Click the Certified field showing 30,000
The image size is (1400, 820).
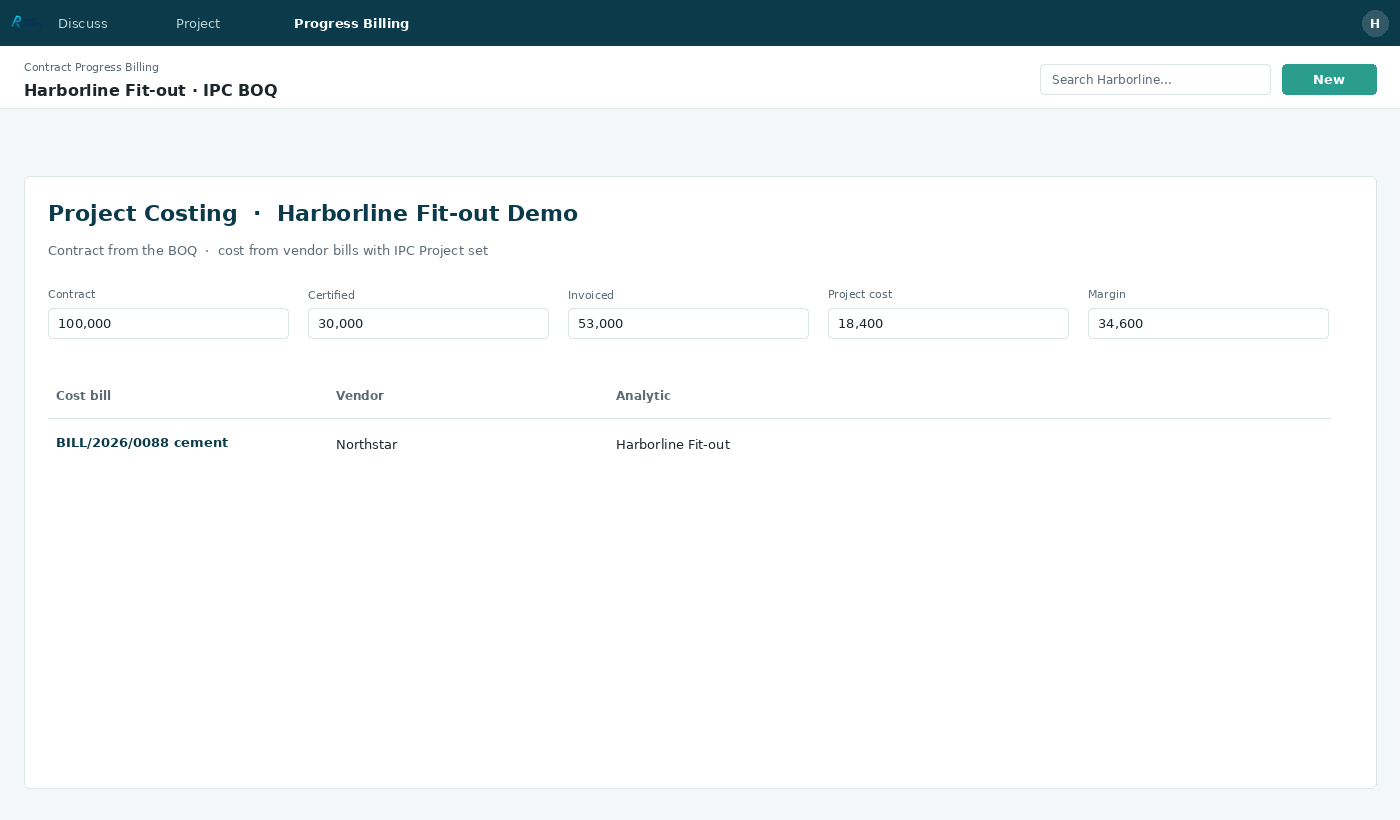[428, 323]
